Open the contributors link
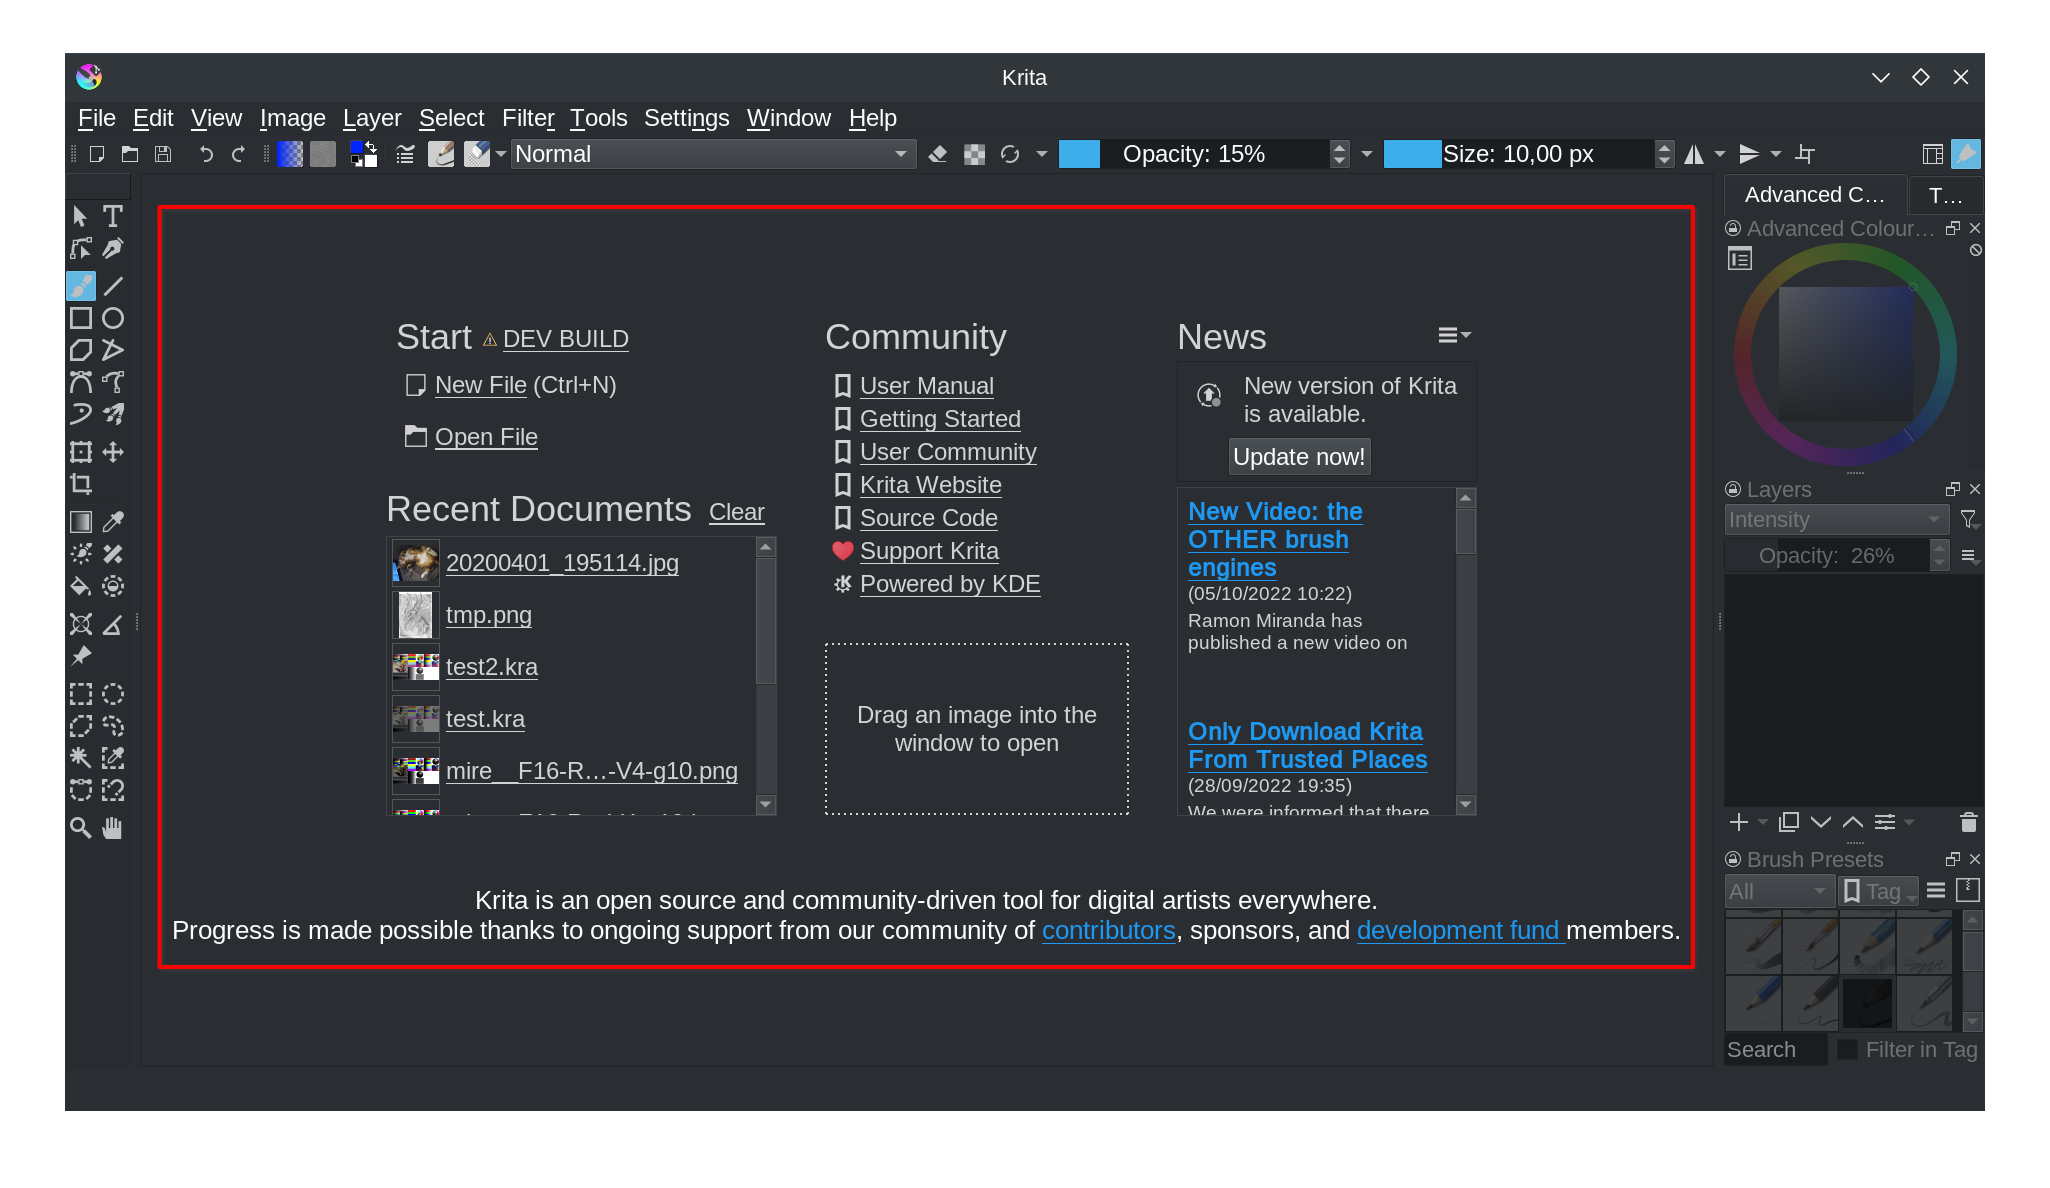This screenshot has height=1188, width=2050. pyautogui.click(x=1108, y=930)
